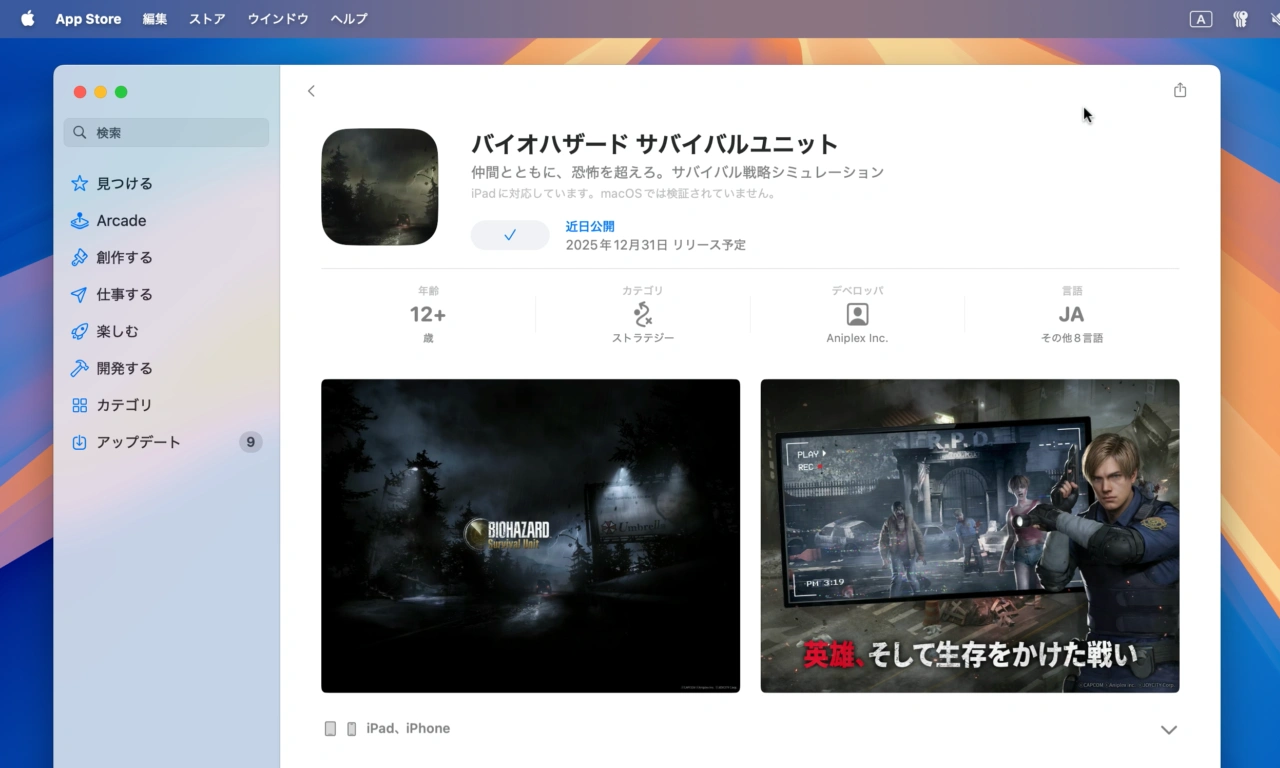1280x768 pixels.
Task: Open the ストア menu
Action: click(207, 19)
